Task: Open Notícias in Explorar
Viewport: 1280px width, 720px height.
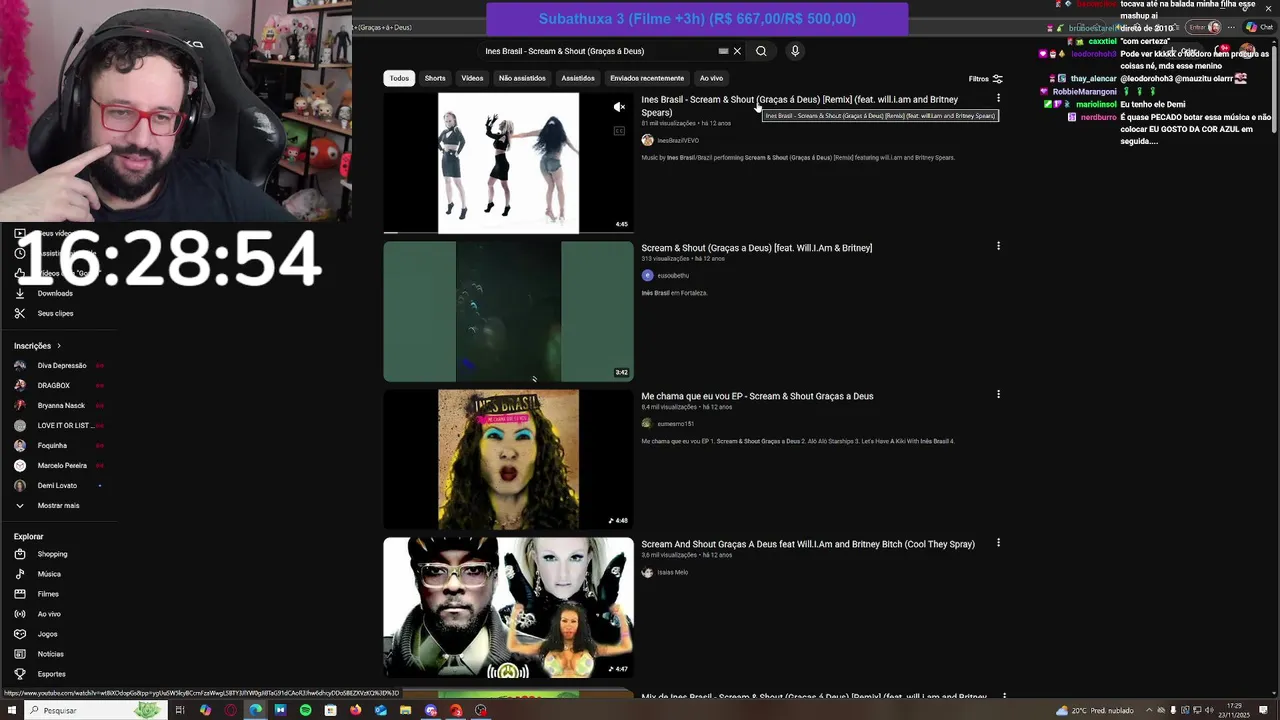Action: tap(50, 654)
